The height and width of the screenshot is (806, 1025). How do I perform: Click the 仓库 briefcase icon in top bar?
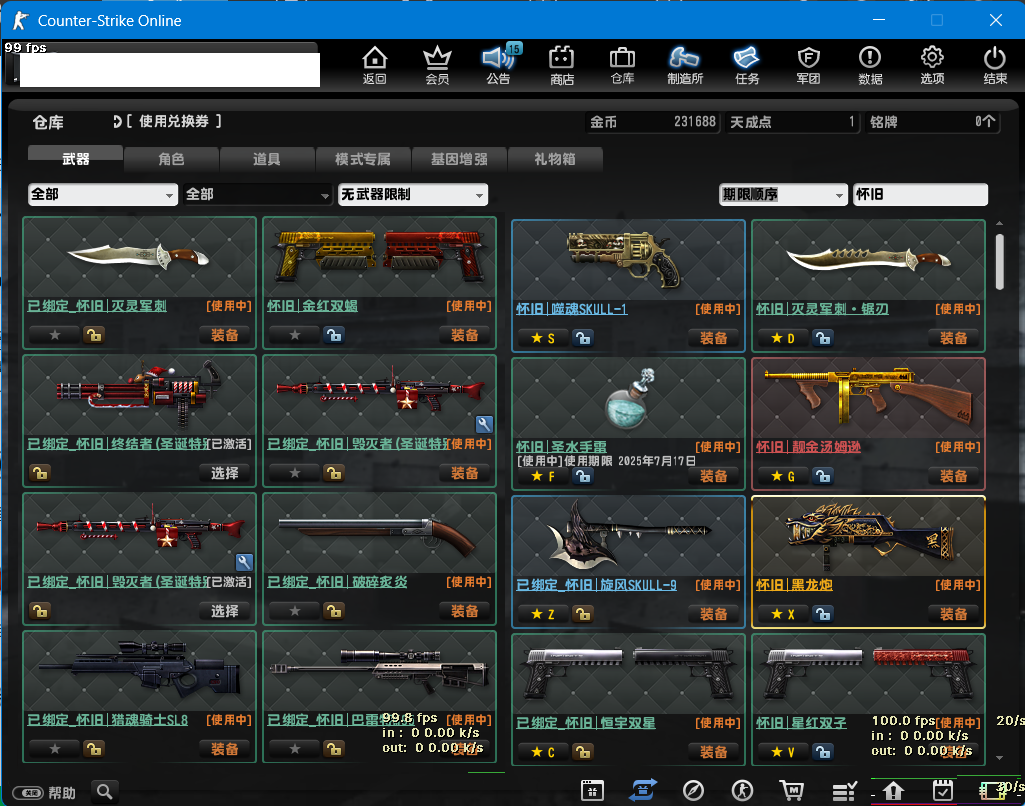pos(622,65)
